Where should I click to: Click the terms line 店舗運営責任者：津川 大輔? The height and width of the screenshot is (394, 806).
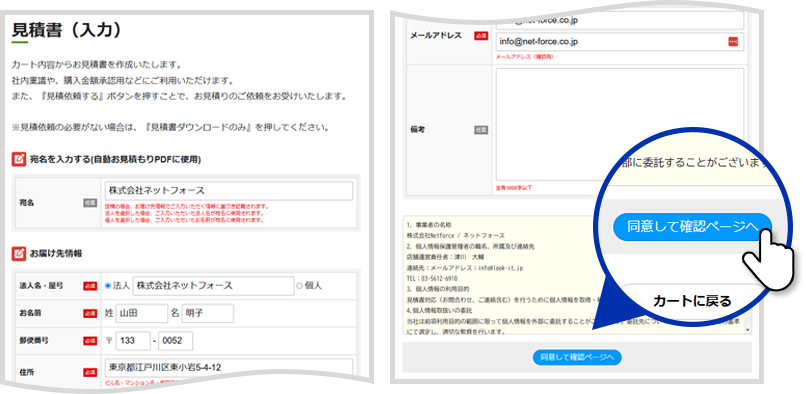tap(445, 257)
